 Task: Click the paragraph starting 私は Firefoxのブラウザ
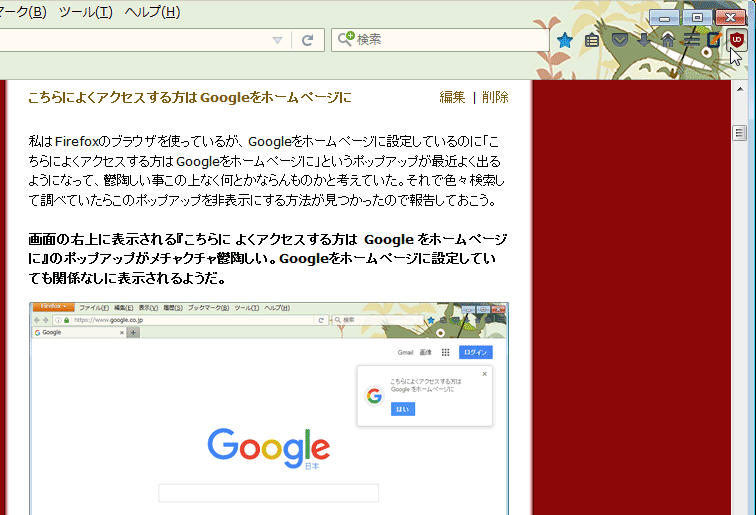[x=266, y=171]
